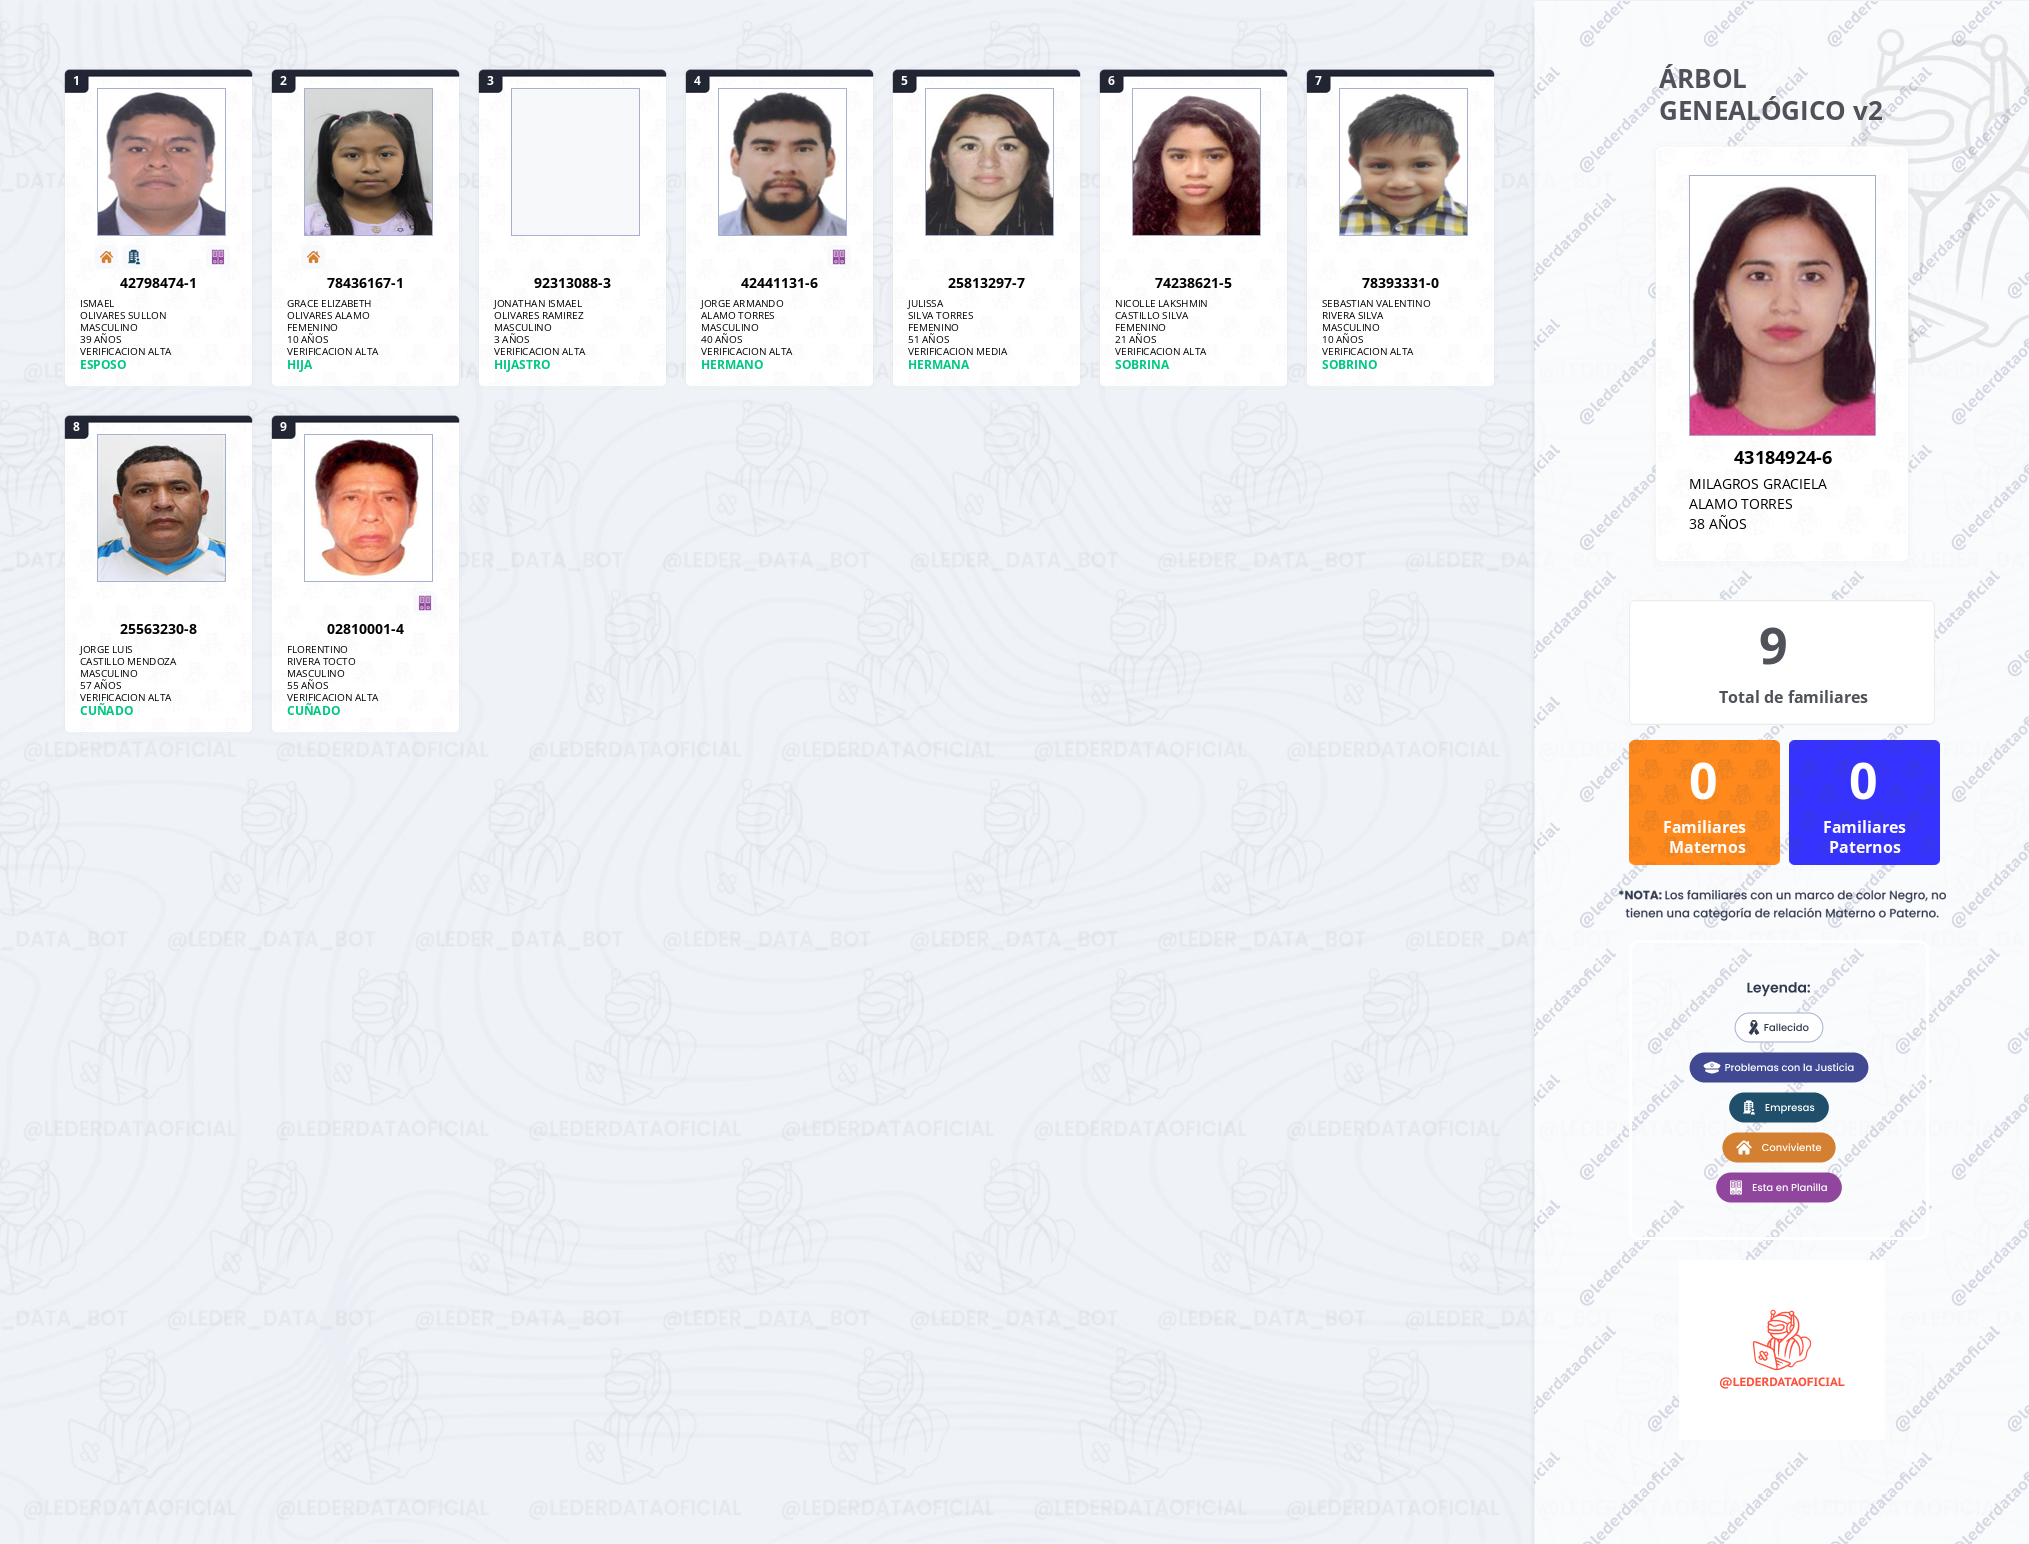The width and height of the screenshot is (2029, 1544).
Task: Open Milagros Graciela's main profile photo
Action: (x=1782, y=305)
